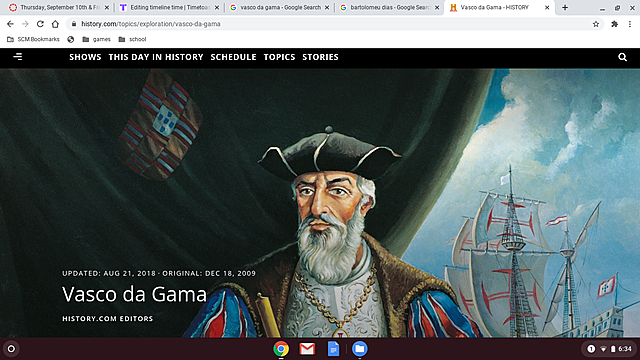Open the TOPICS menu item
Screen dimensions: 640x360
pos(279,57)
